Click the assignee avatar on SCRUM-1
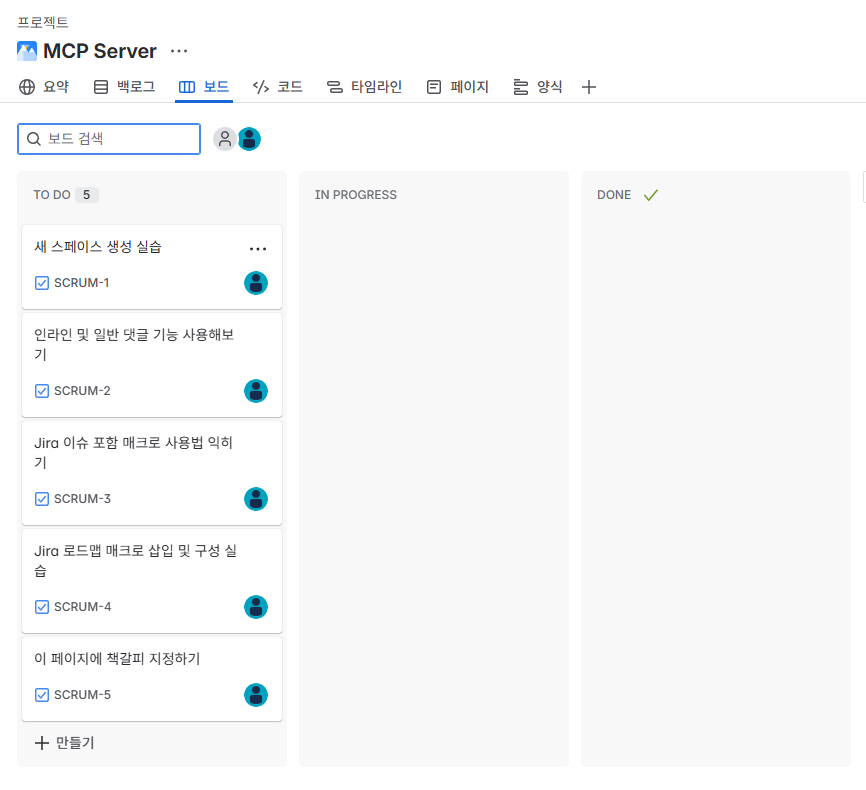This screenshot has height=790, width=866. (x=256, y=283)
